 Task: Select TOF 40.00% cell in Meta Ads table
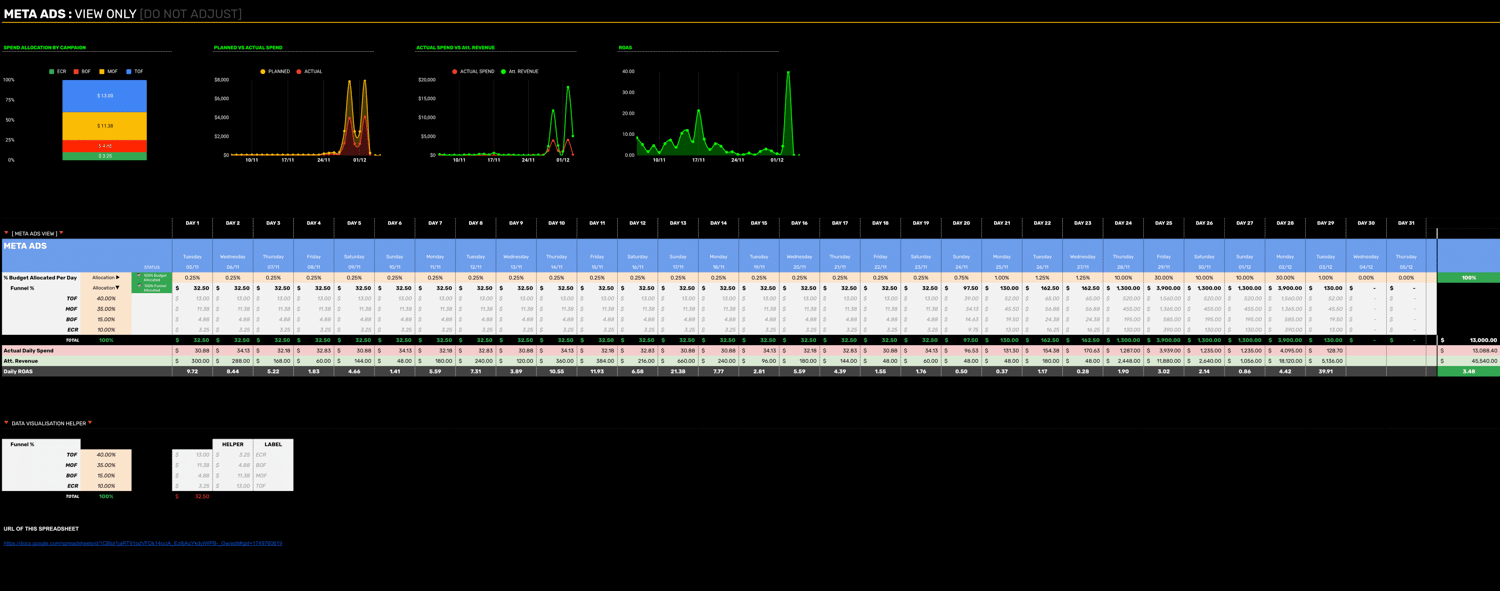pos(106,298)
